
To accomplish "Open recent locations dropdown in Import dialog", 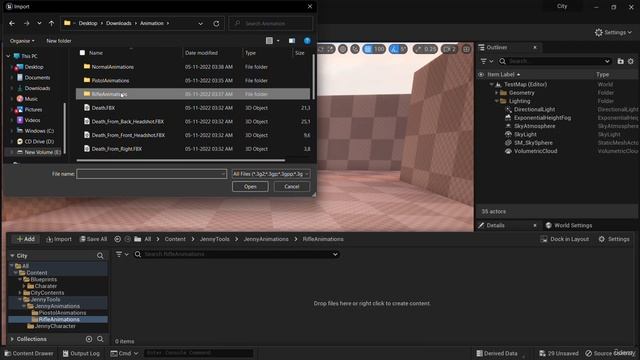I will [39, 23].
